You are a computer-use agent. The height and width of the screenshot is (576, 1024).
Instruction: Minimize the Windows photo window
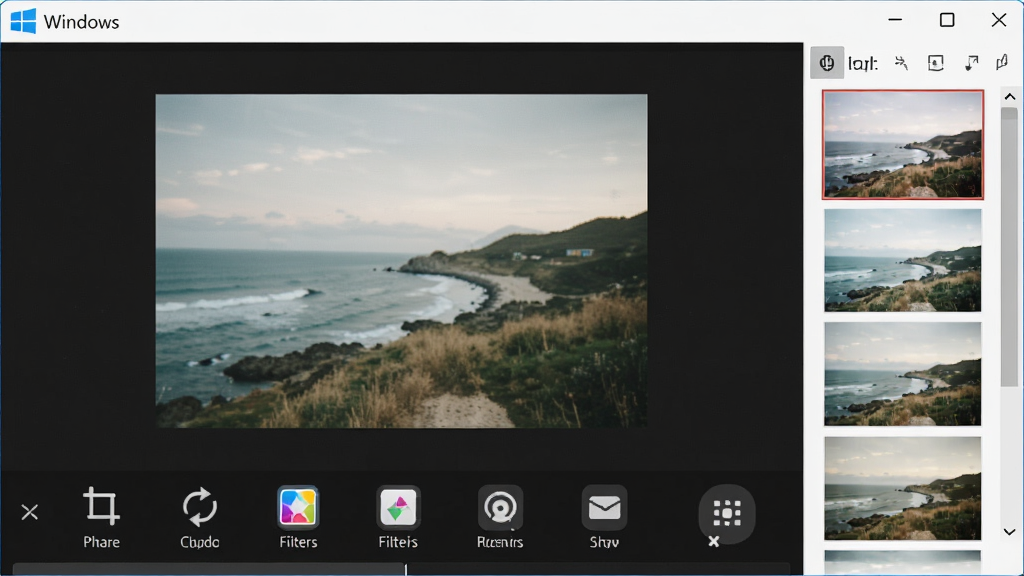895,20
